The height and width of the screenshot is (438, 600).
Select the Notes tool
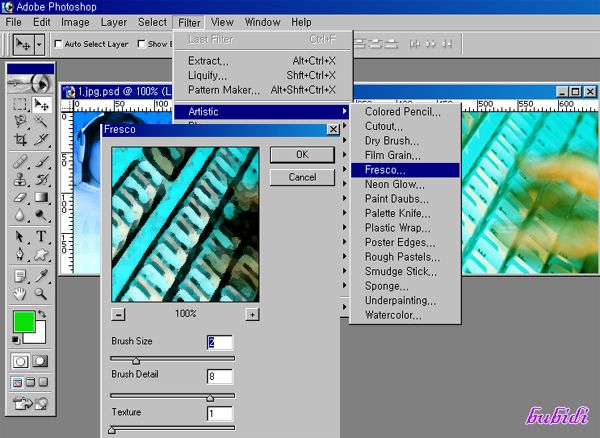tap(20, 276)
